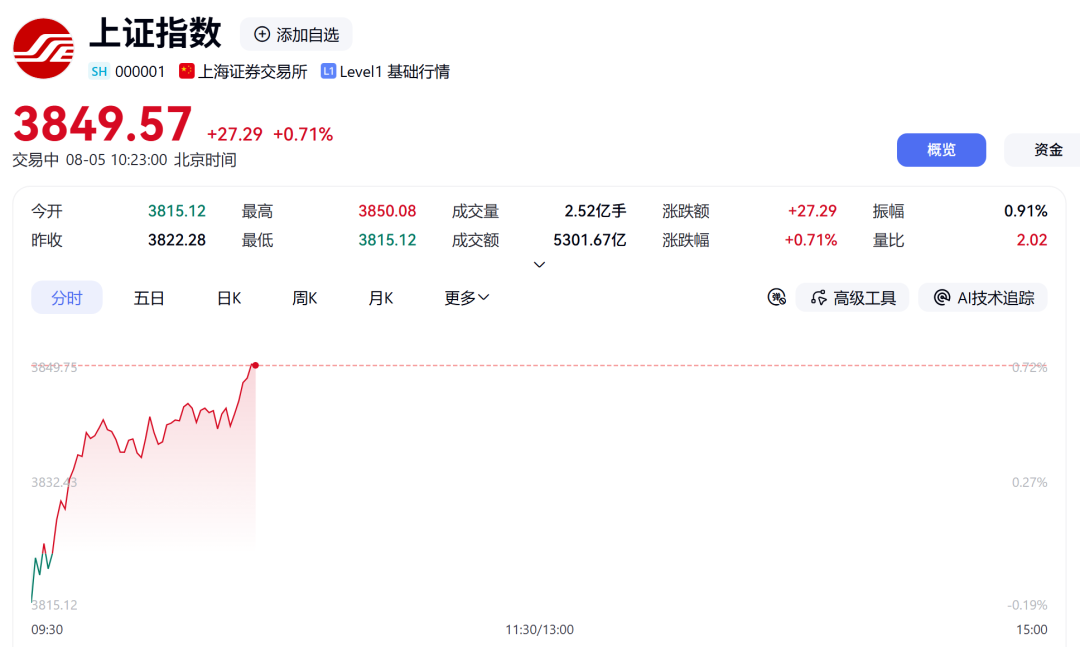The image size is (1080, 647).
Task: Click the Level1 基础行情 label
Action: click(x=395, y=72)
